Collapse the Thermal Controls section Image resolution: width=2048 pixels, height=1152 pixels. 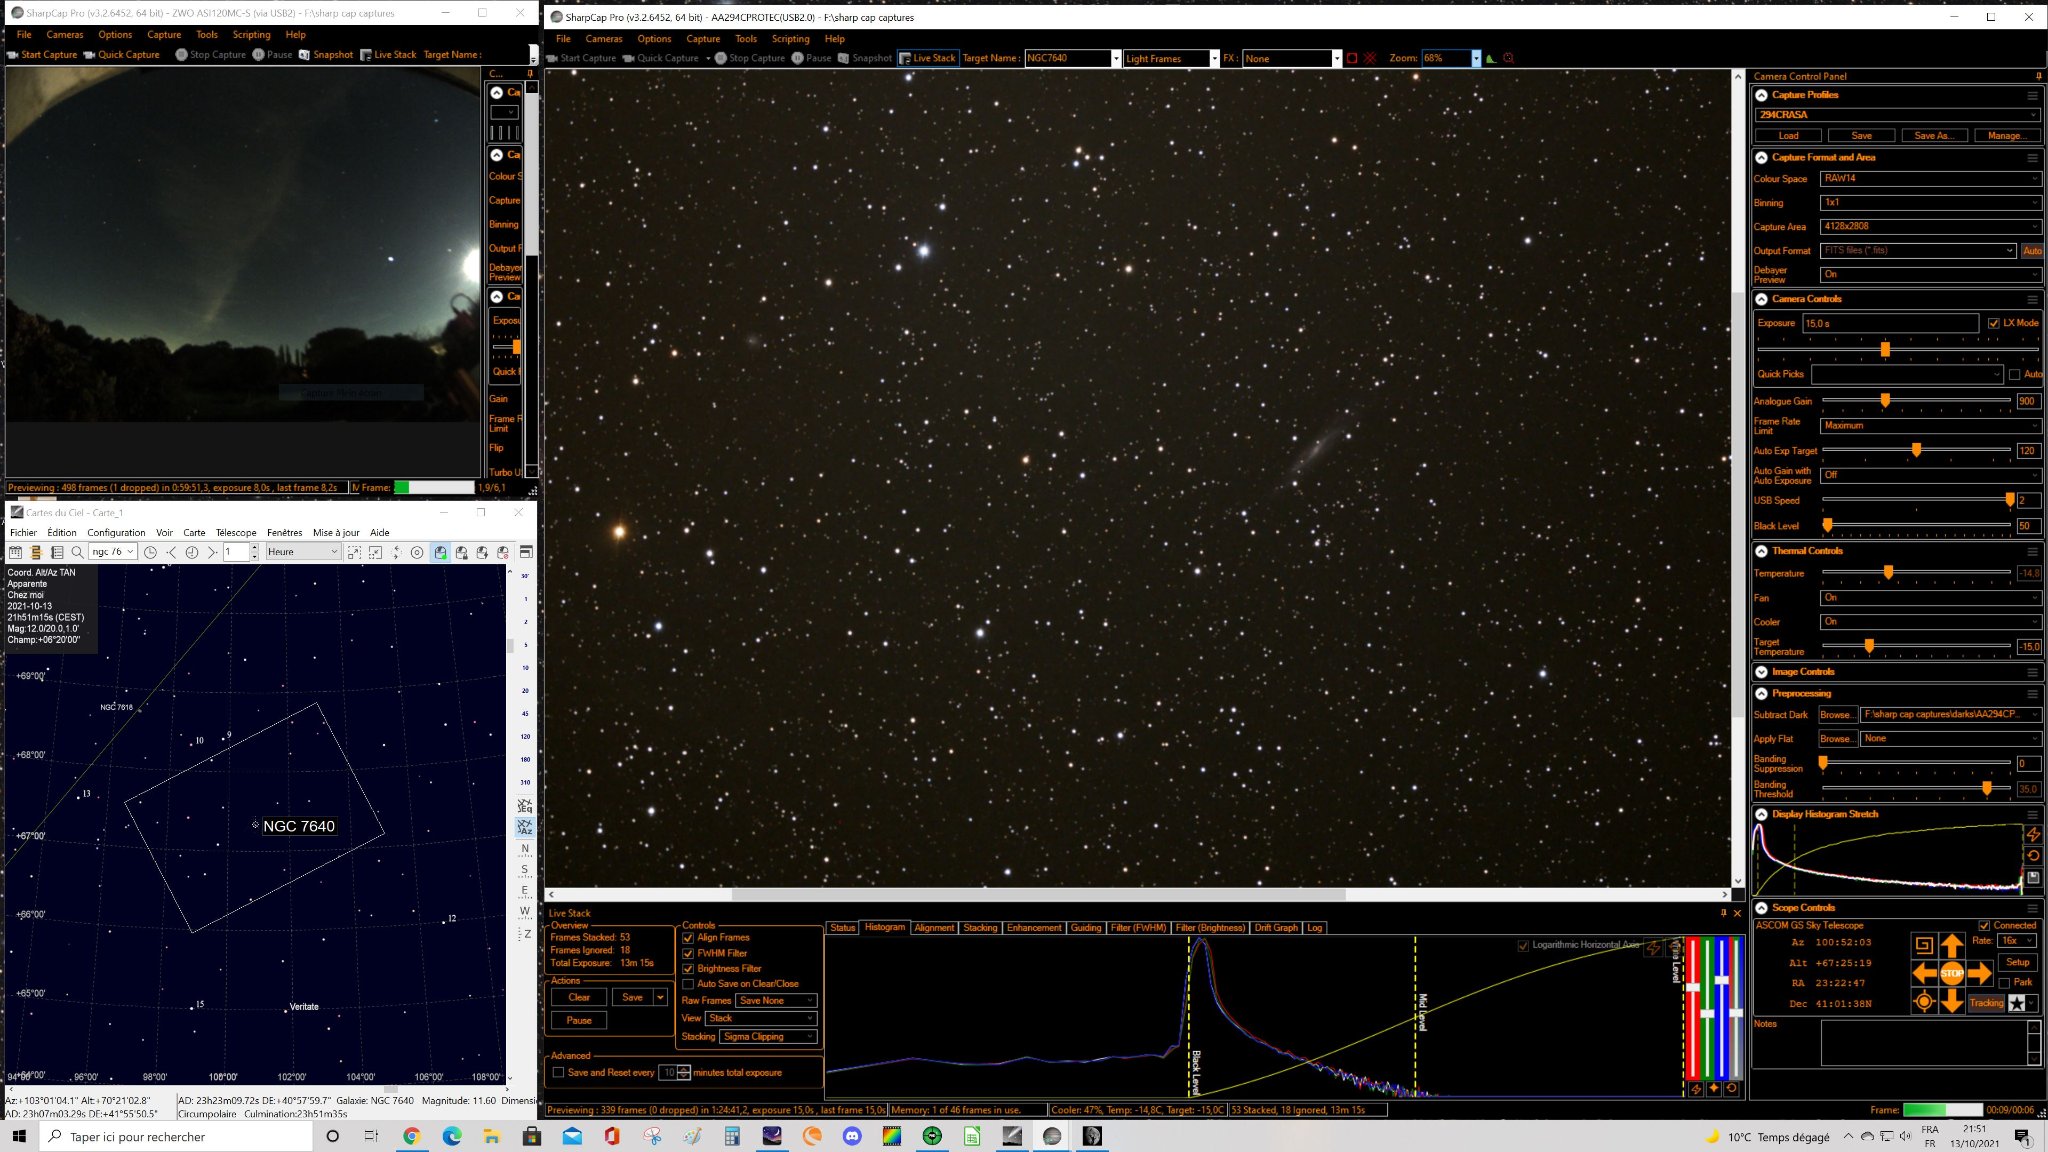1762,551
